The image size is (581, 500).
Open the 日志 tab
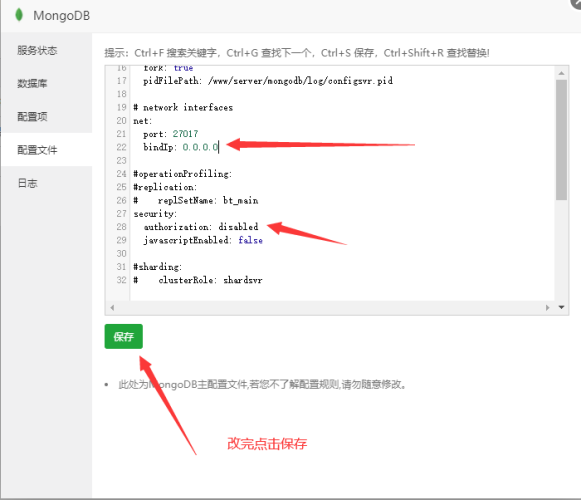(x=46, y=183)
